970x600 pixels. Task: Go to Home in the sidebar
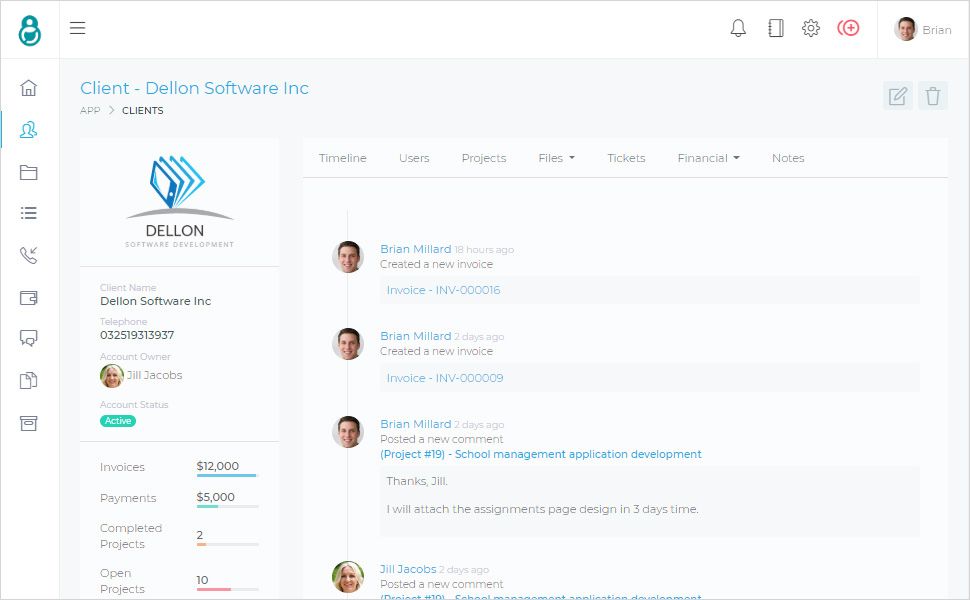[29, 87]
